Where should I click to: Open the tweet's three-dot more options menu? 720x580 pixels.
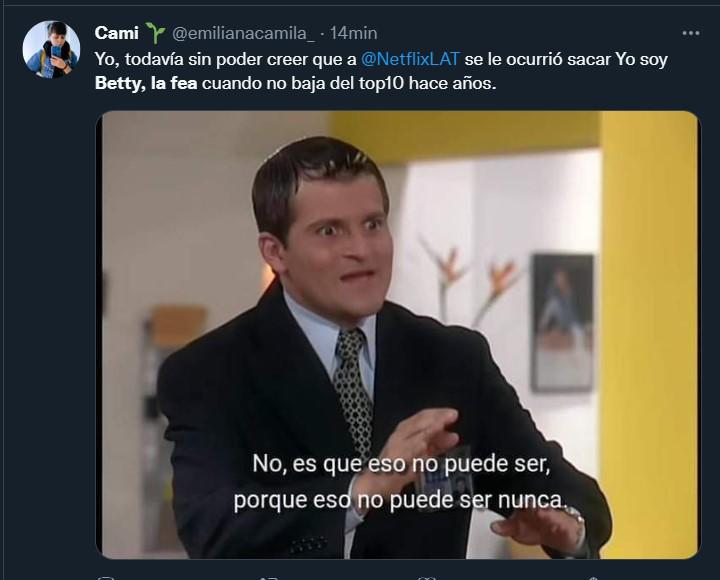pyautogui.click(x=691, y=33)
